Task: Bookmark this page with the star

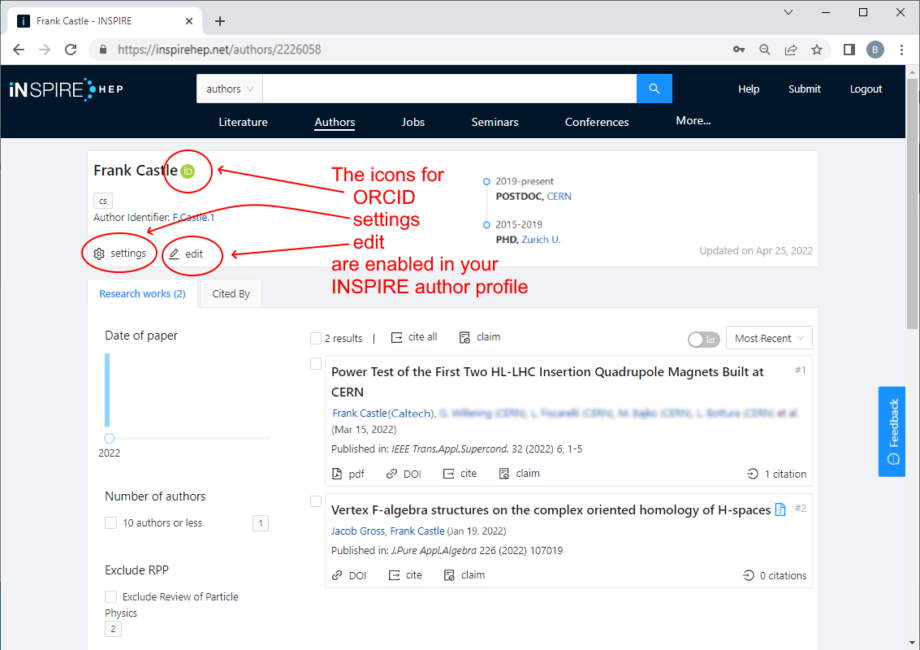Action: pyautogui.click(x=817, y=50)
